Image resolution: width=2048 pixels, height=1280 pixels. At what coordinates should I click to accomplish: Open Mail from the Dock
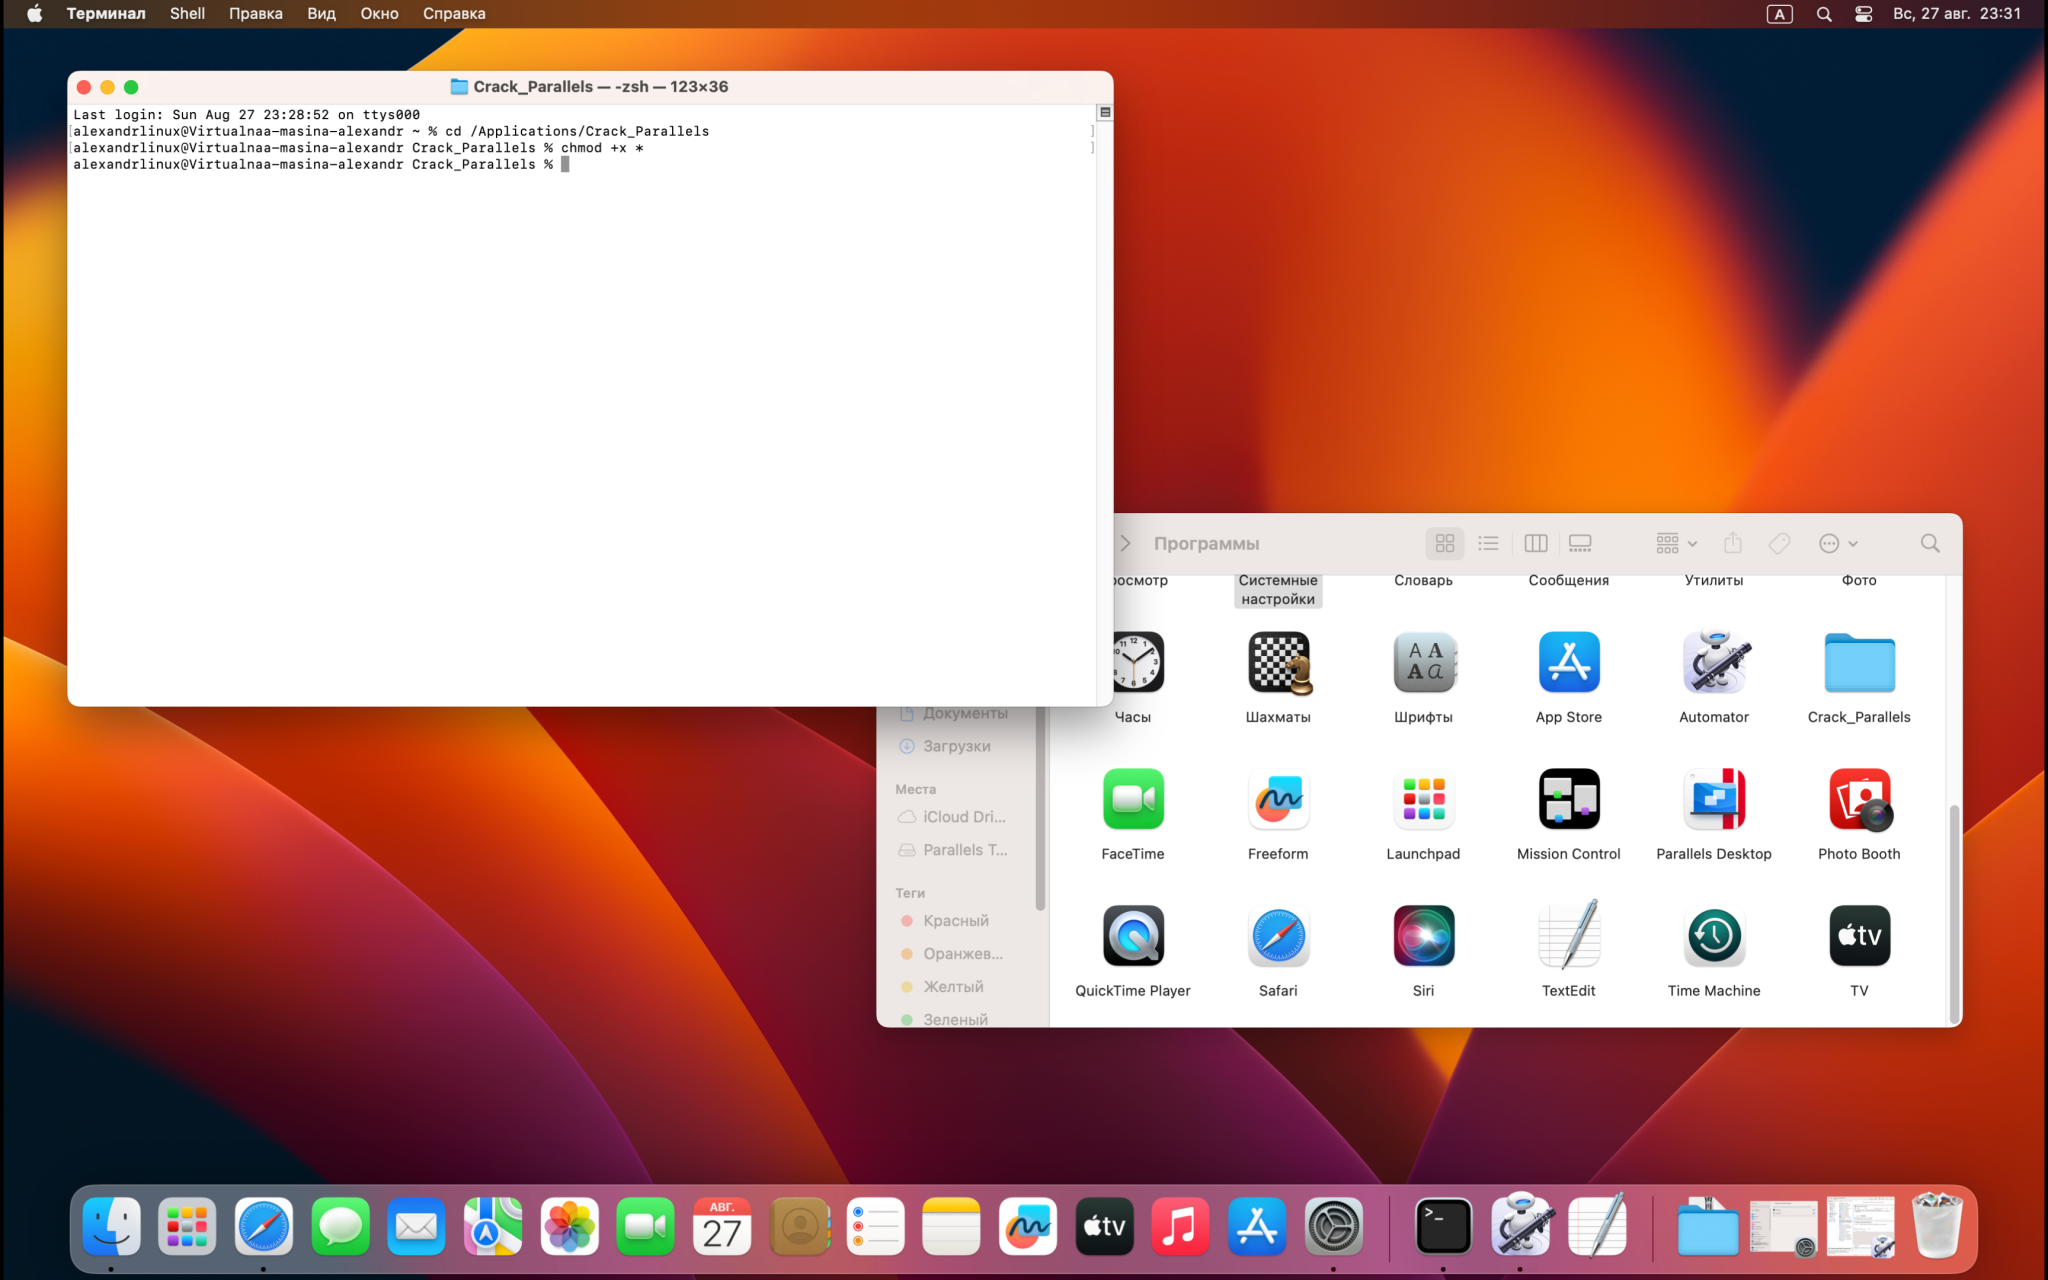[x=416, y=1226]
